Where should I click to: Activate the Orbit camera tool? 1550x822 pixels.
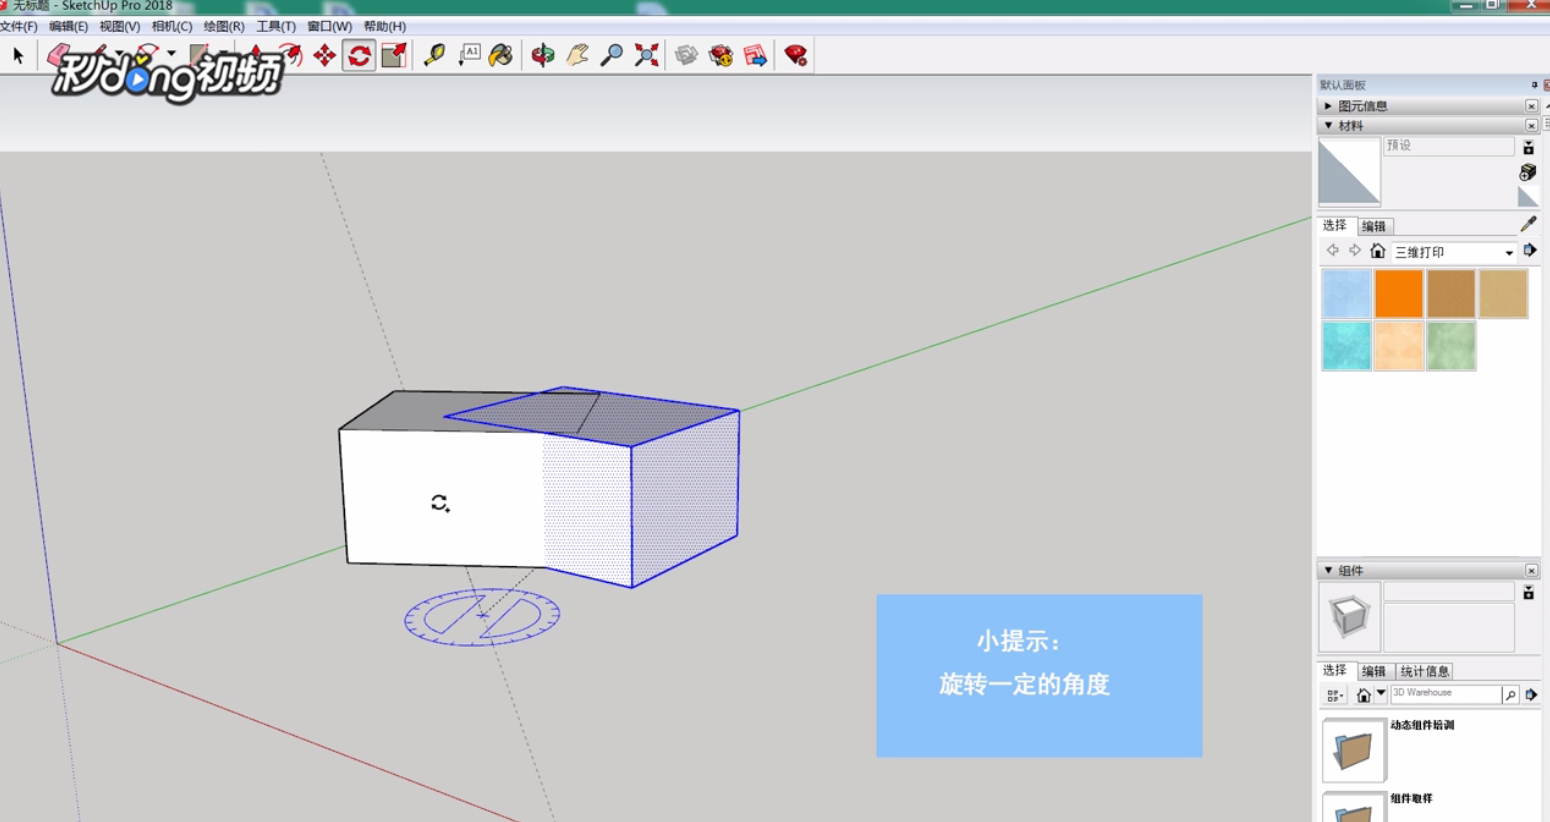point(543,56)
